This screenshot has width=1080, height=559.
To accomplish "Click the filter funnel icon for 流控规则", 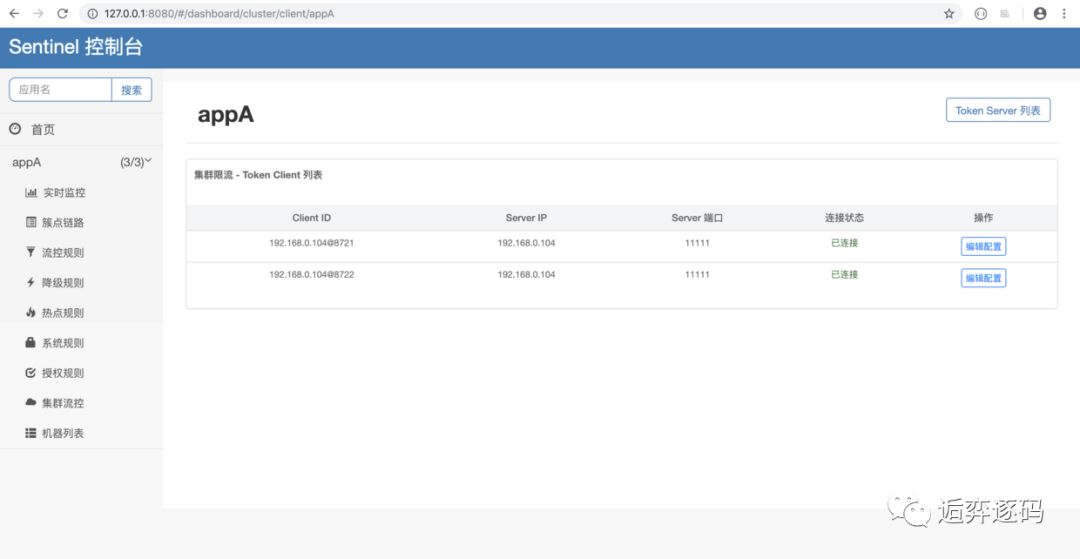I will pyautogui.click(x=30, y=252).
